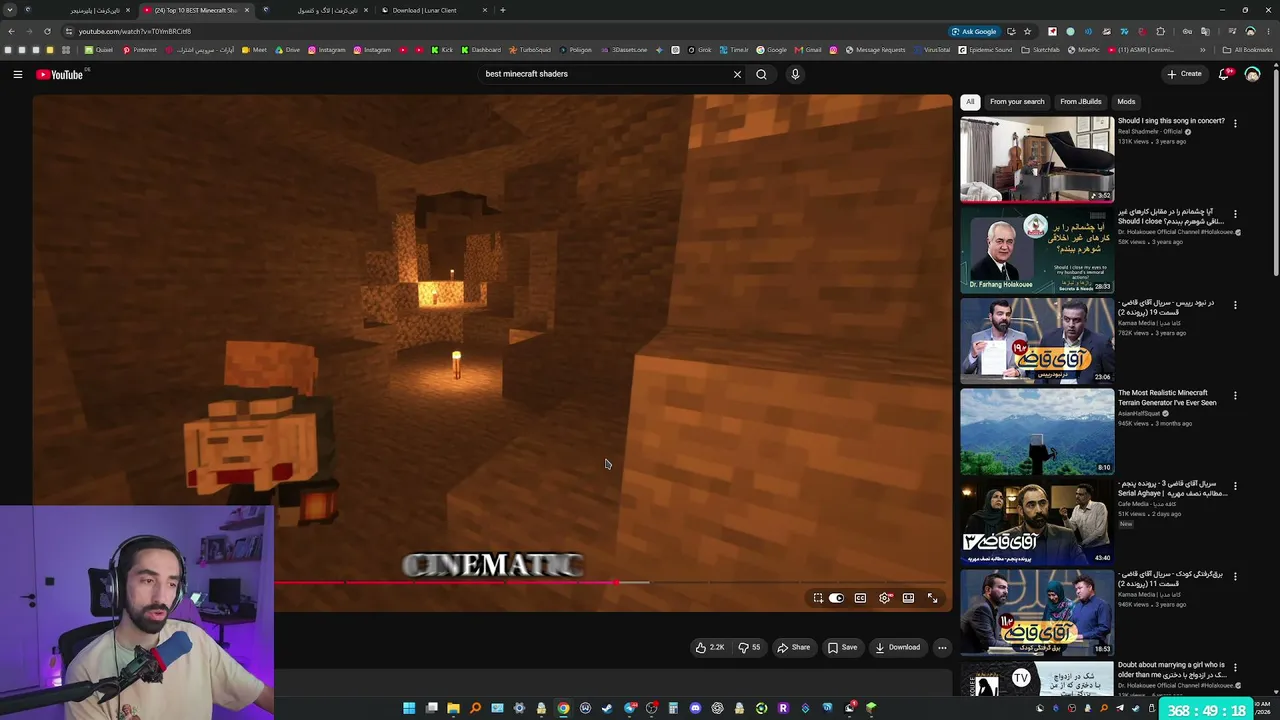The width and height of the screenshot is (1280, 720).
Task: Enter fullscreen on the video player
Action: [x=932, y=598]
